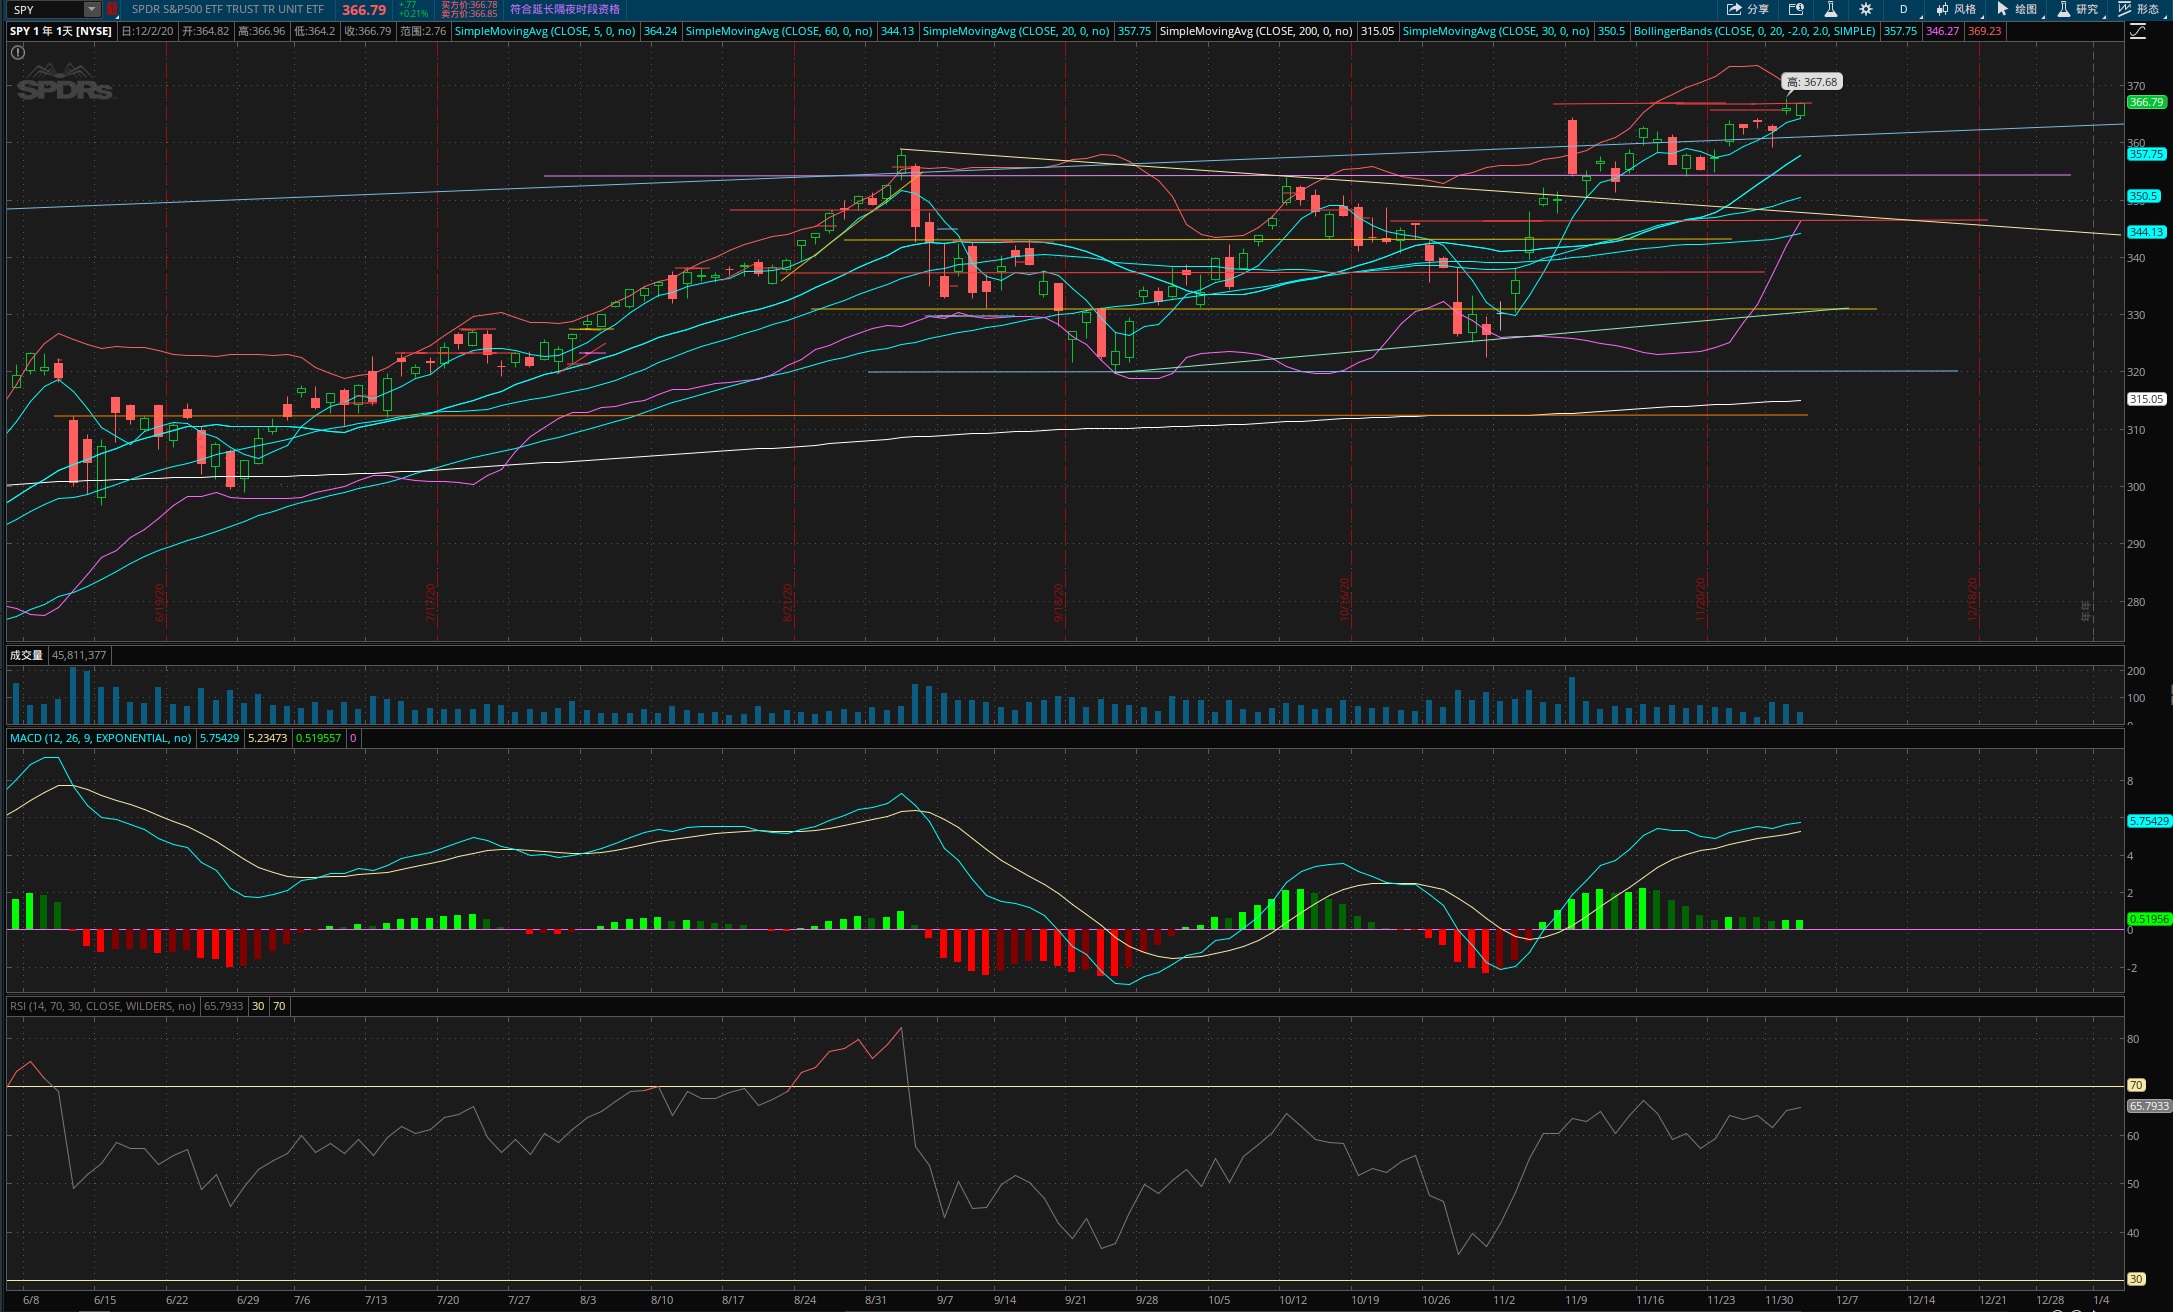Click the 65.7933 RSI axis tag

coord(2149,1106)
